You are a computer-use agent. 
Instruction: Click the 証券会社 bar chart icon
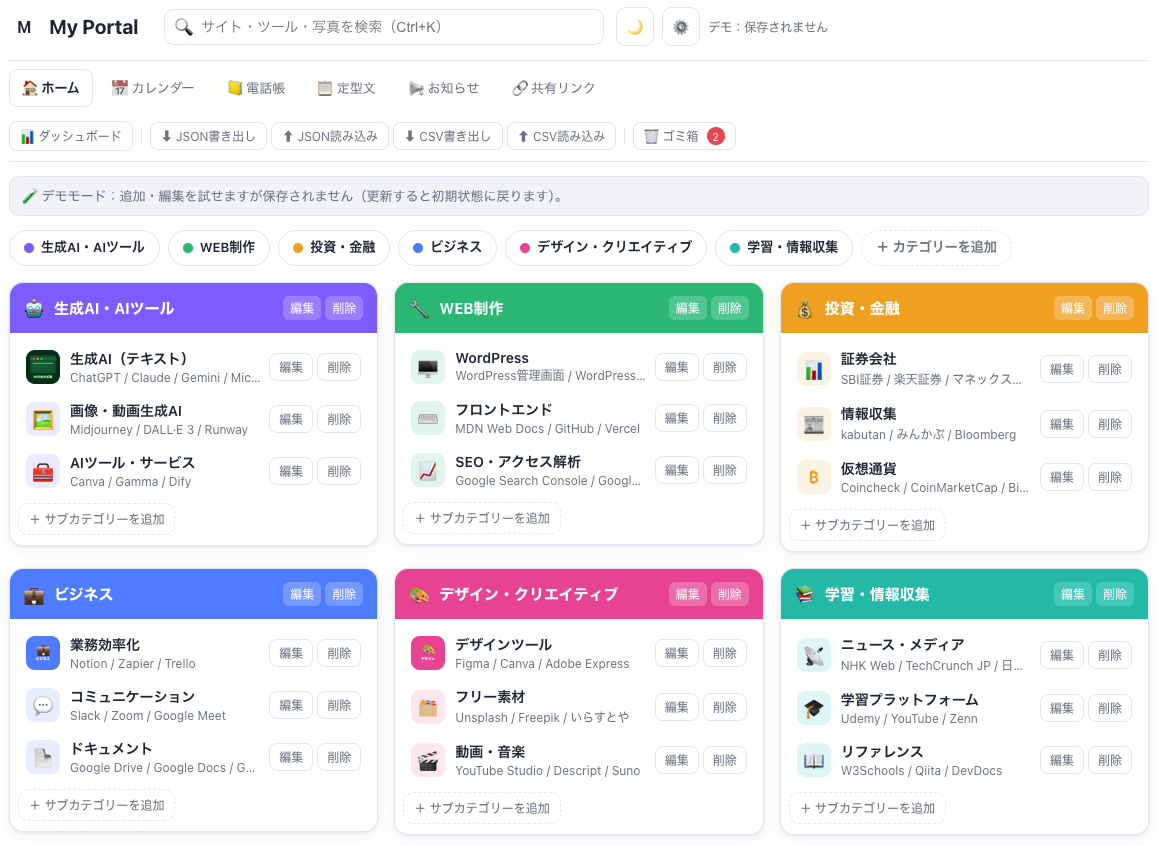[814, 369]
